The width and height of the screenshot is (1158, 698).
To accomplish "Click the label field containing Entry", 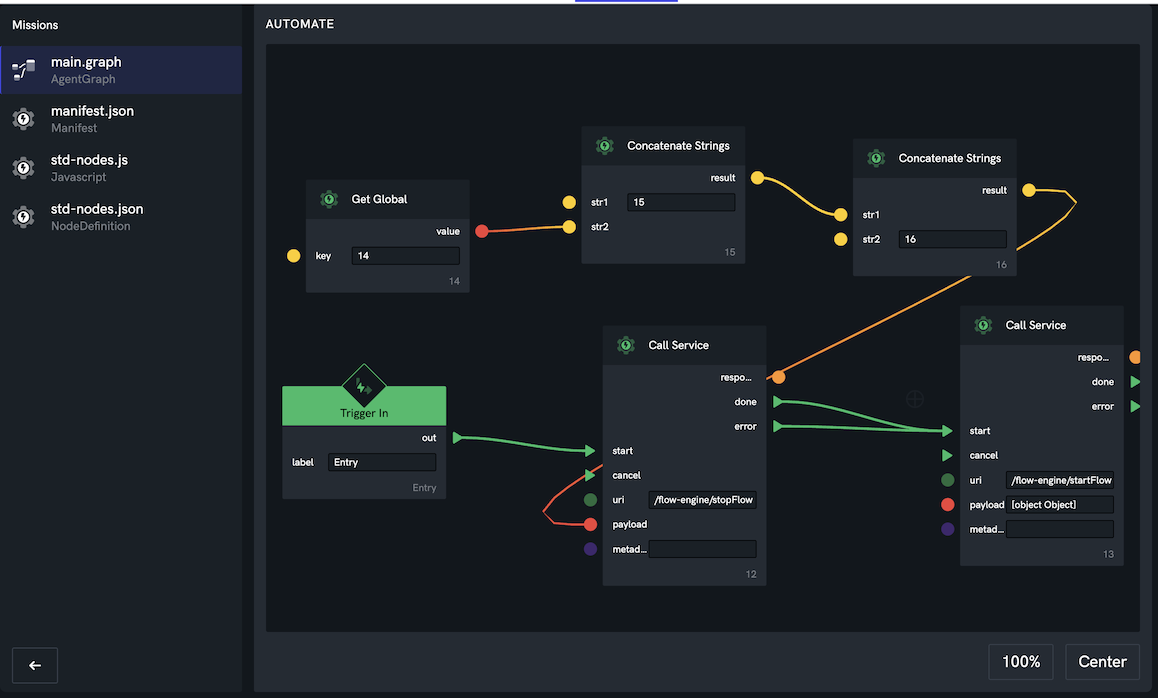I will click(382, 462).
